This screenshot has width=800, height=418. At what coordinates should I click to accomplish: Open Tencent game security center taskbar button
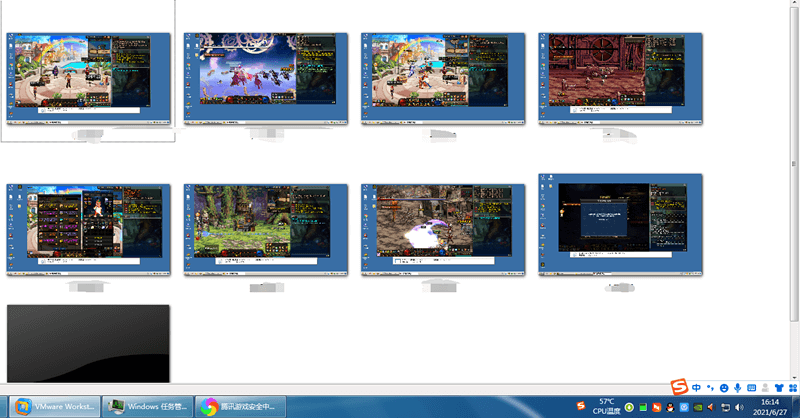(240, 407)
